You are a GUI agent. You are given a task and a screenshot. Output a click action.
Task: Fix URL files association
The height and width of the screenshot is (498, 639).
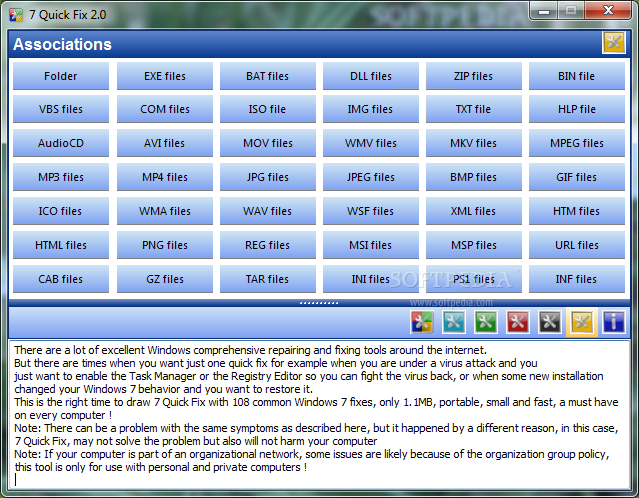click(577, 245)
